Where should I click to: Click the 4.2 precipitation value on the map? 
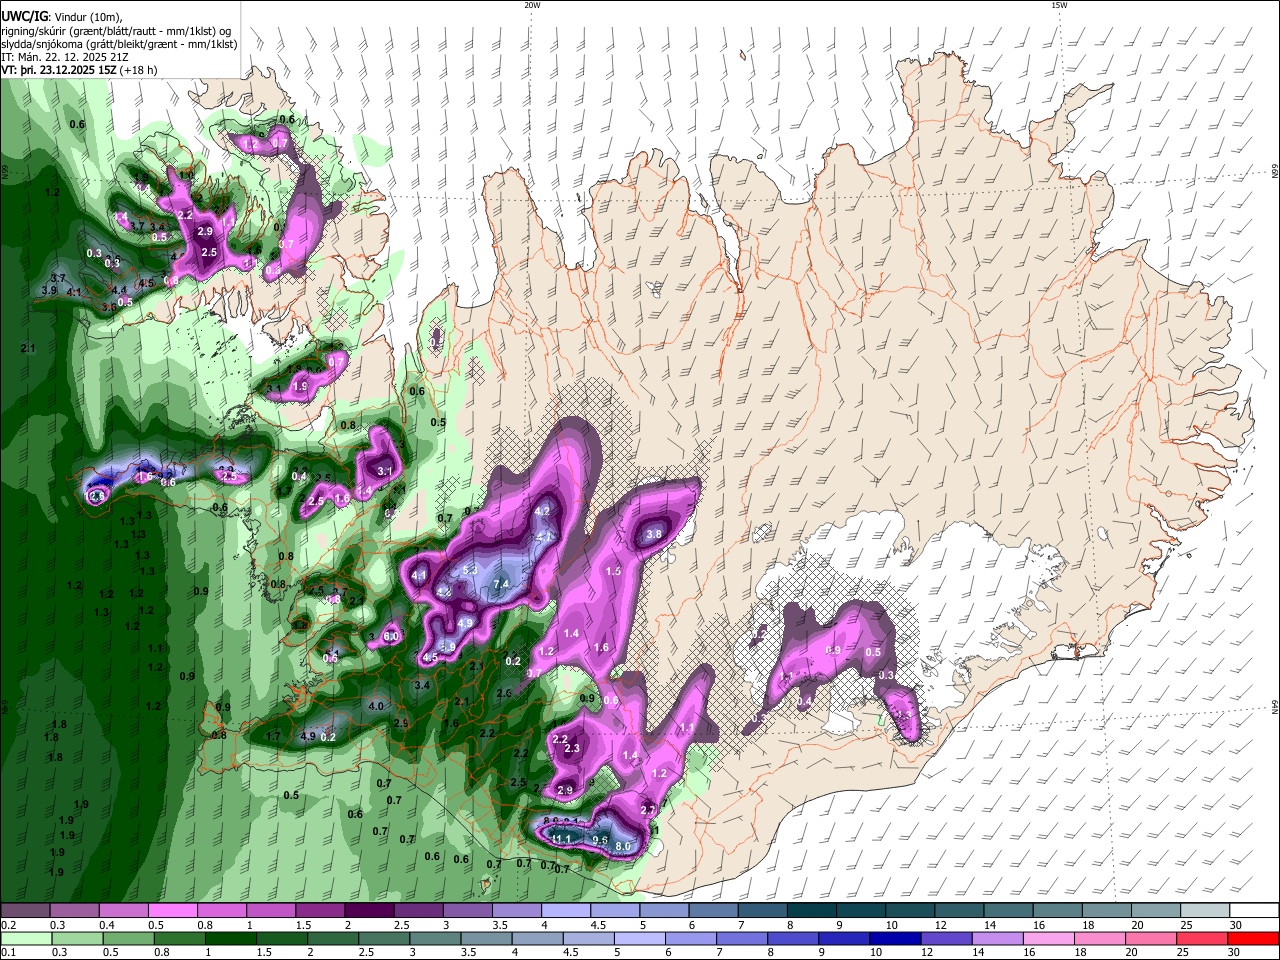click(x=543, y=510)
